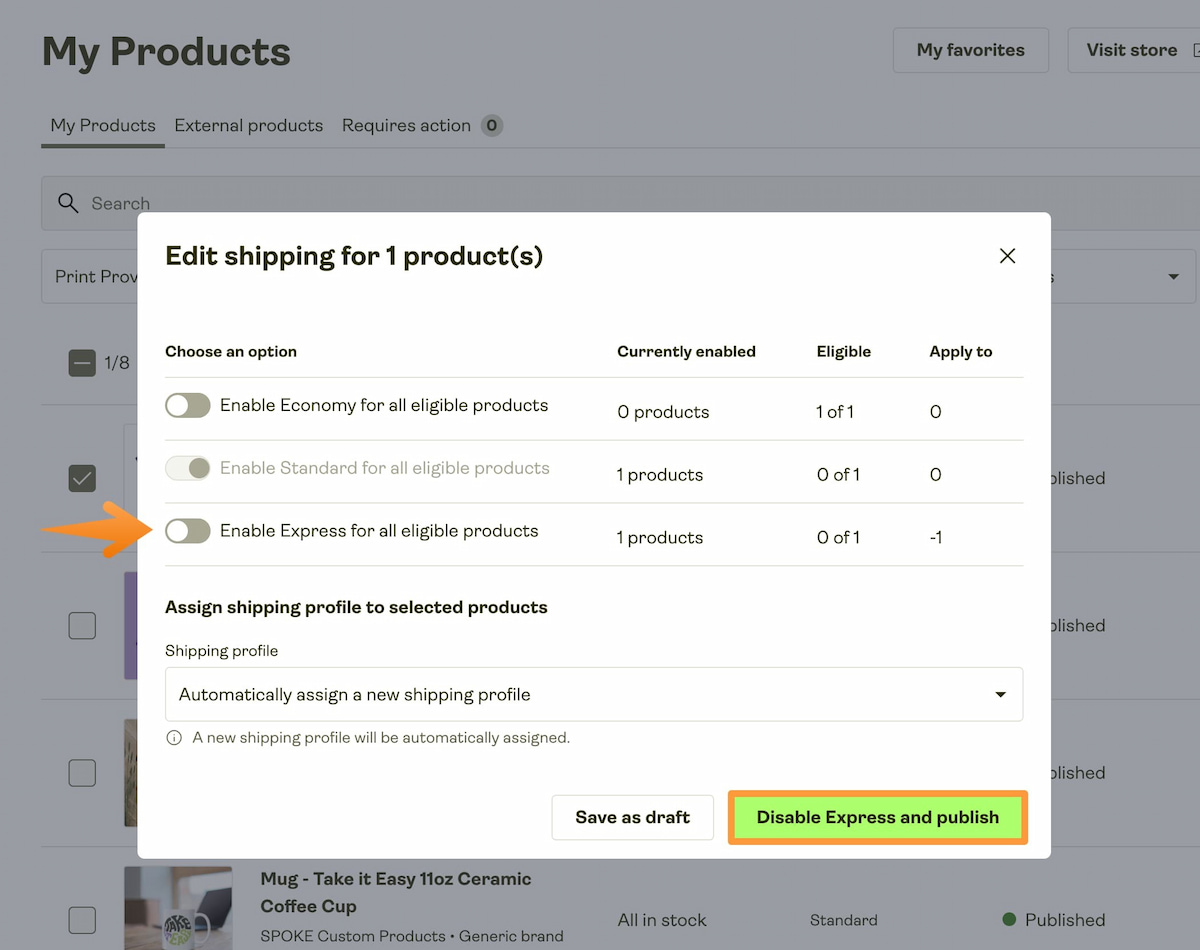Toggle the disabled Enable Standard switch
This screenshot has height=950, width=1200.
tap(187, 468)
